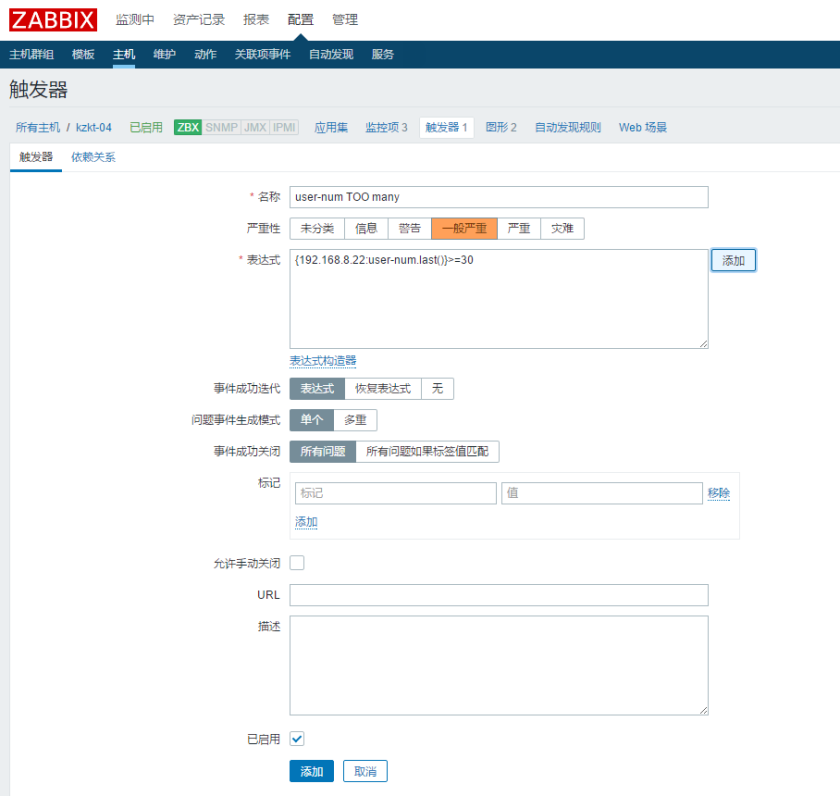
Task: Click into the 描述 text area
Action: [499, 665]
